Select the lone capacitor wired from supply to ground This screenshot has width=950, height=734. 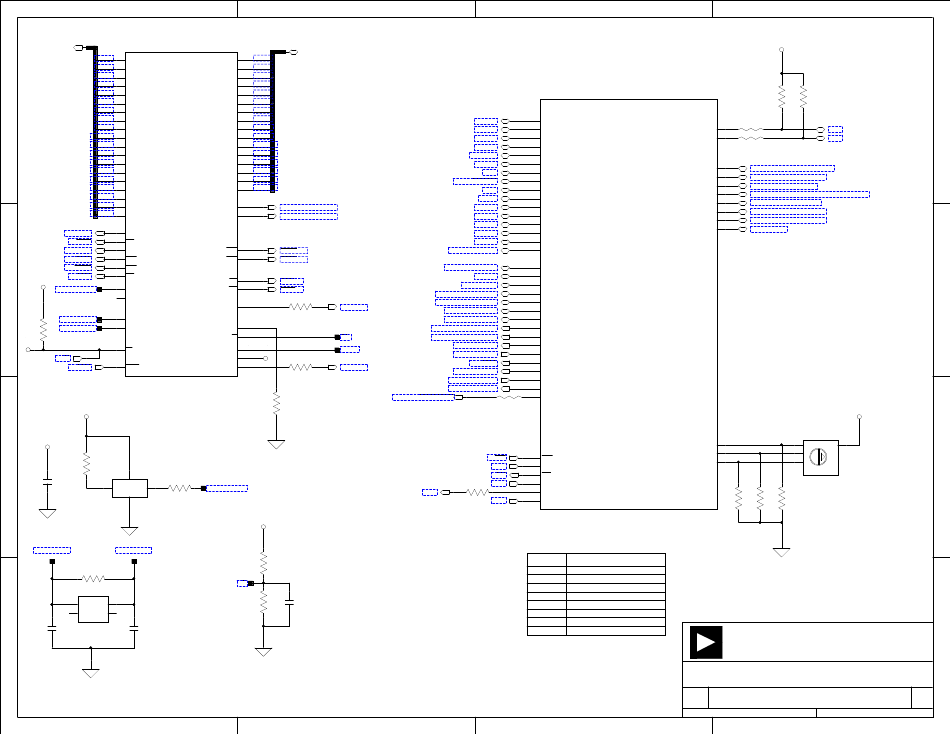tap(47, 482)
